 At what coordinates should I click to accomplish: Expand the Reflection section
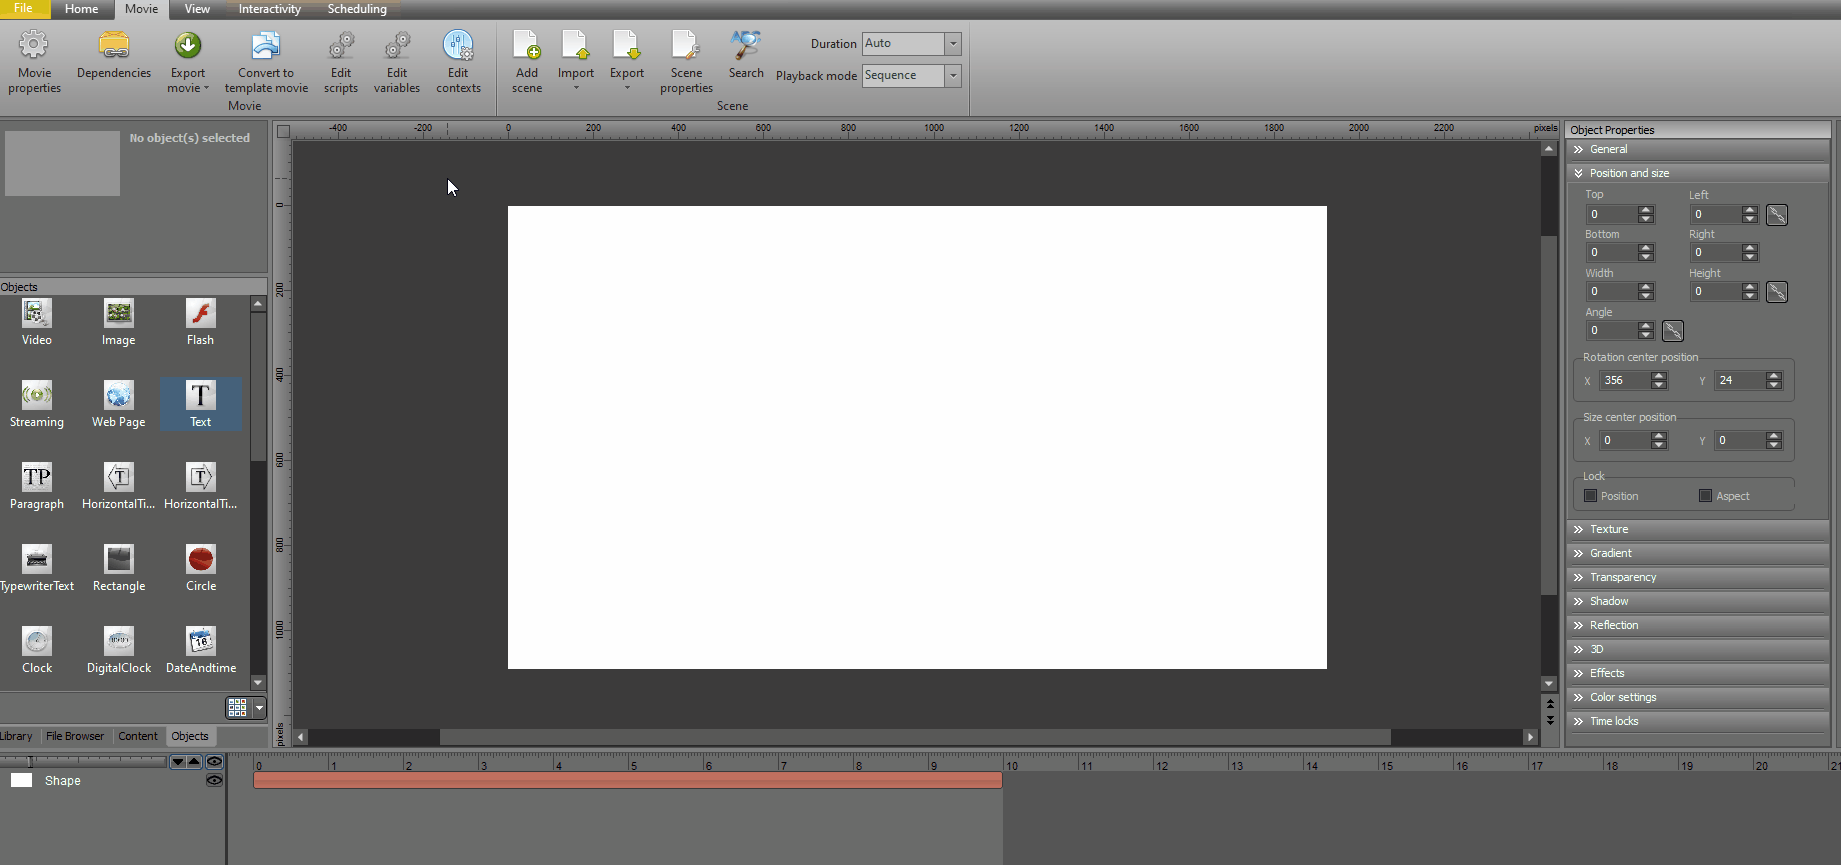click(1697, 625)
